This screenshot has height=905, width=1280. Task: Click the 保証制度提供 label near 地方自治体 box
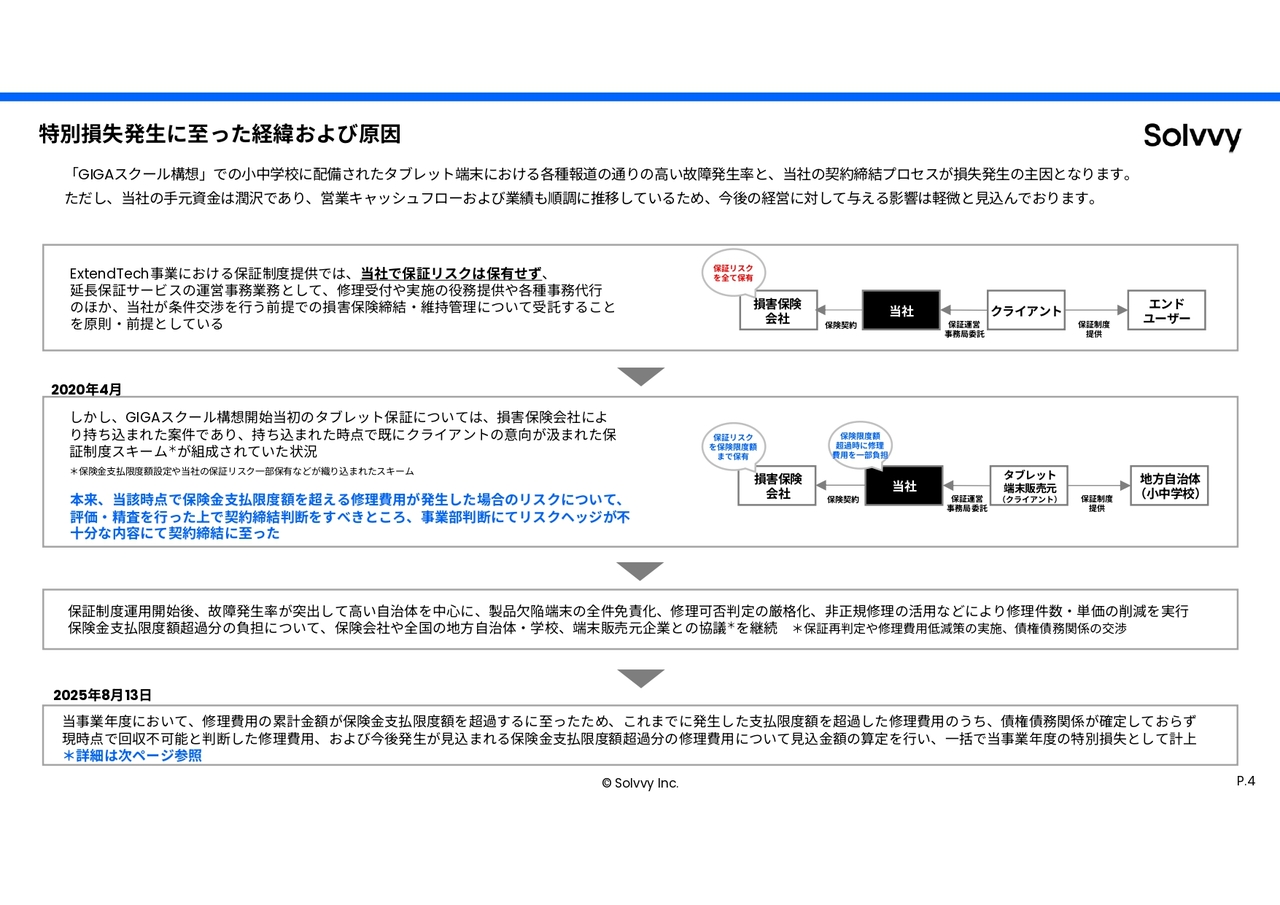pyautogui.click(x=1097, y=504)
